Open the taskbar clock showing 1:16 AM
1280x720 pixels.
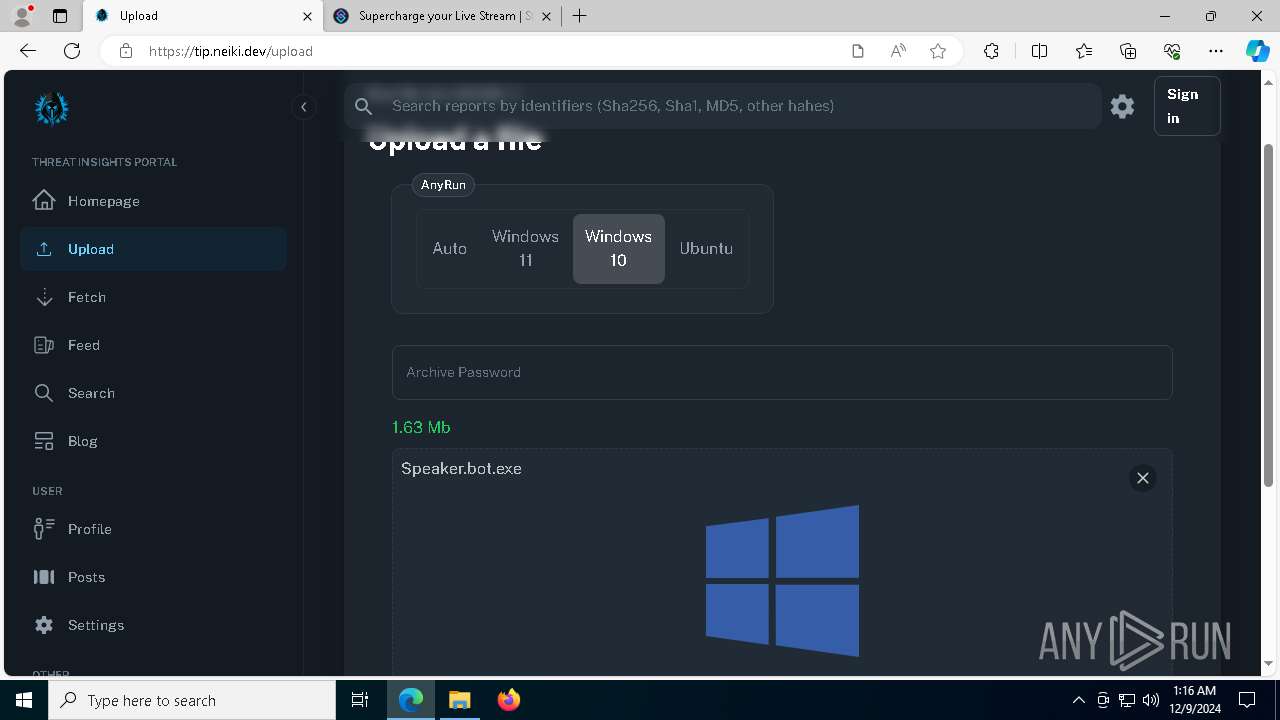coord(1194,700)
